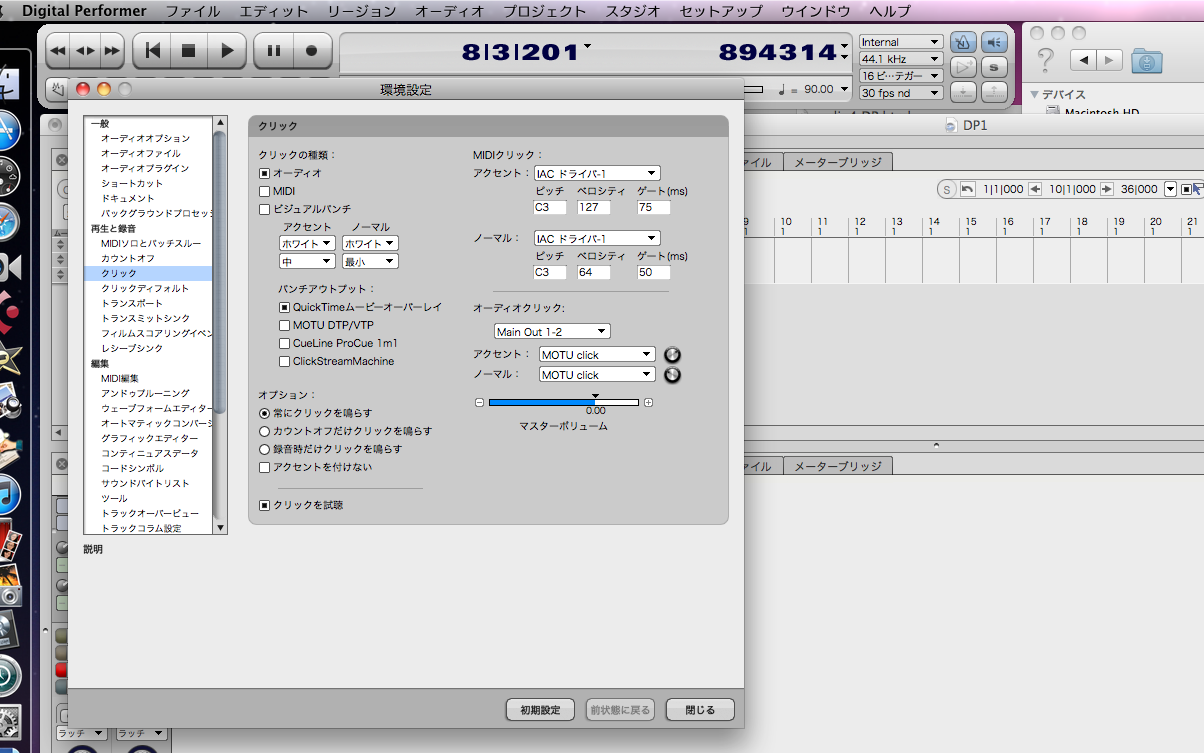This screenshot has width=1204, height=753.
Task: Click the Finder back/forward arrows button
Action: coord(1096,61)
